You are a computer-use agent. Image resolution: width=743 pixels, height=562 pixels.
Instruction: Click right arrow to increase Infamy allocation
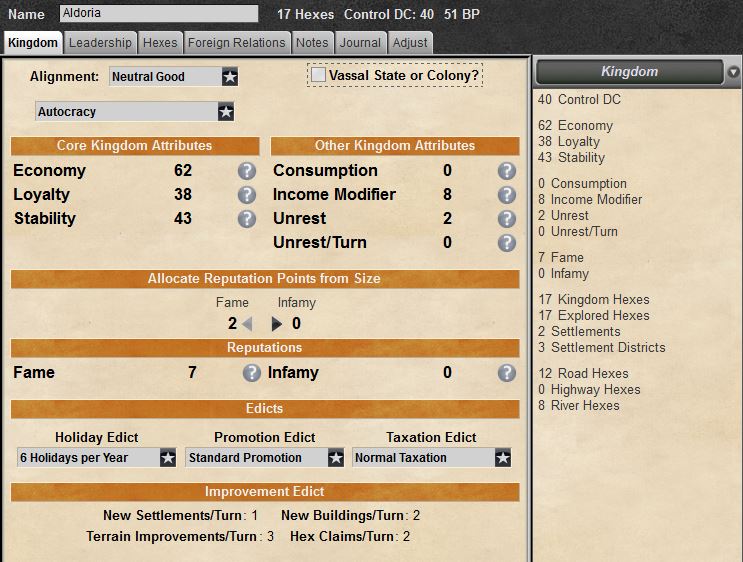tap(277, 324)
